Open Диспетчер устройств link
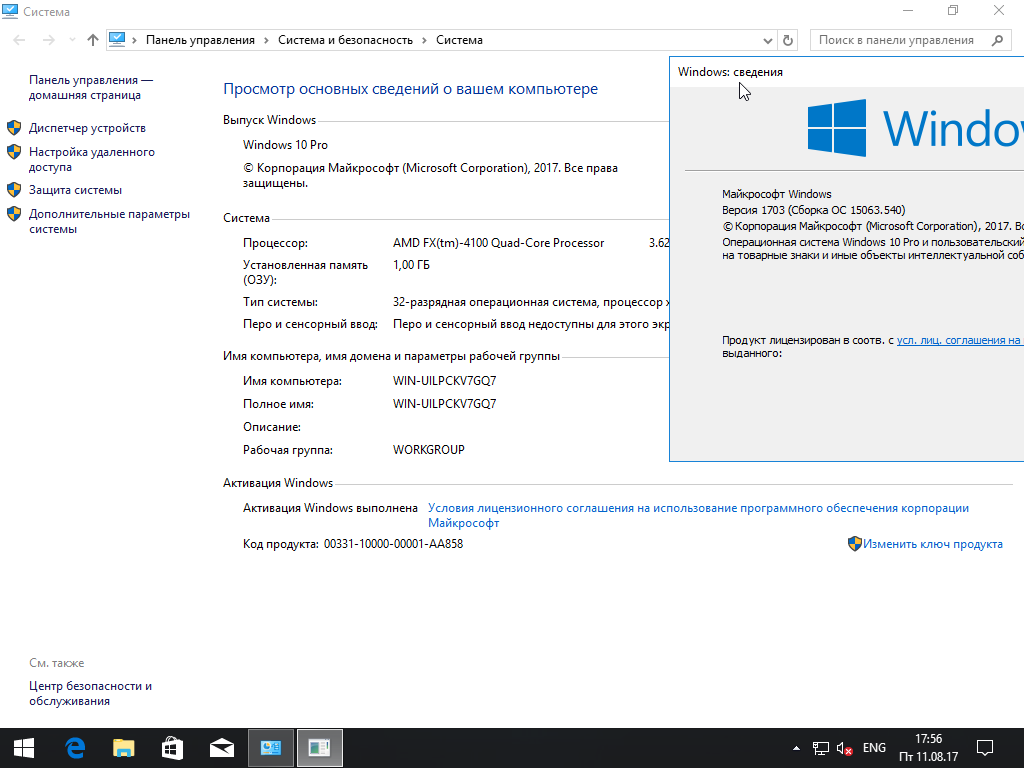Viewport: 1024px width, 768px height. (x=87, y=128)
